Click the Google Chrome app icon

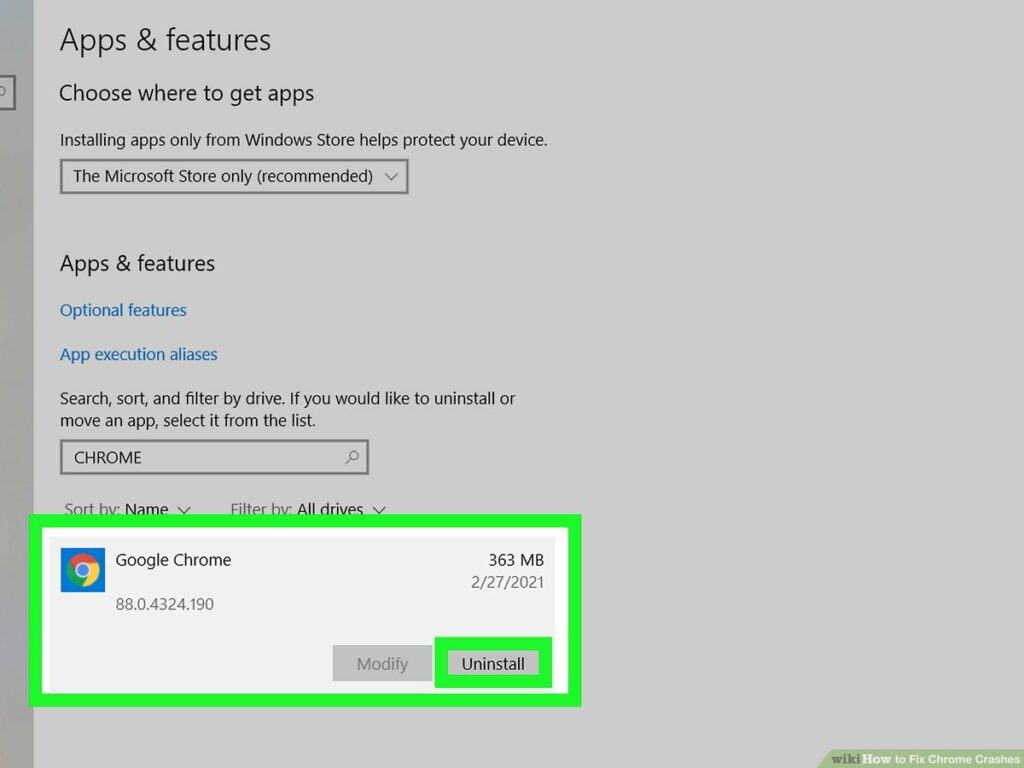click(83, 570)
